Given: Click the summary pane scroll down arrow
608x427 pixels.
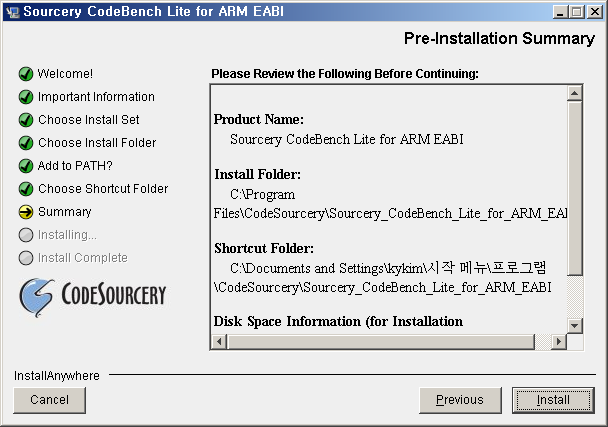Looking at the screenshot, I should pos(574,326).
